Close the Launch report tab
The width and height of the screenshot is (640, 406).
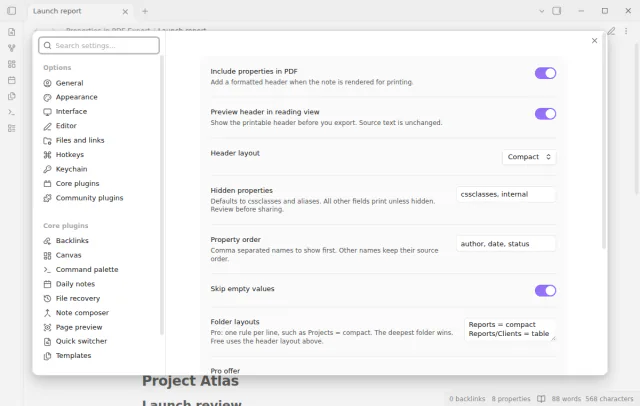tap(125, 12)
